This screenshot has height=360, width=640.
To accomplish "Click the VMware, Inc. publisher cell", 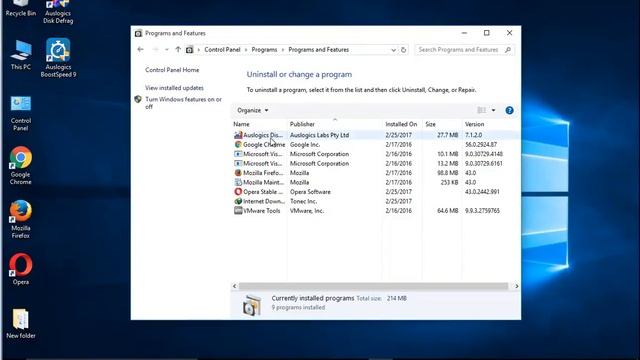I will (x=307, y=211).
